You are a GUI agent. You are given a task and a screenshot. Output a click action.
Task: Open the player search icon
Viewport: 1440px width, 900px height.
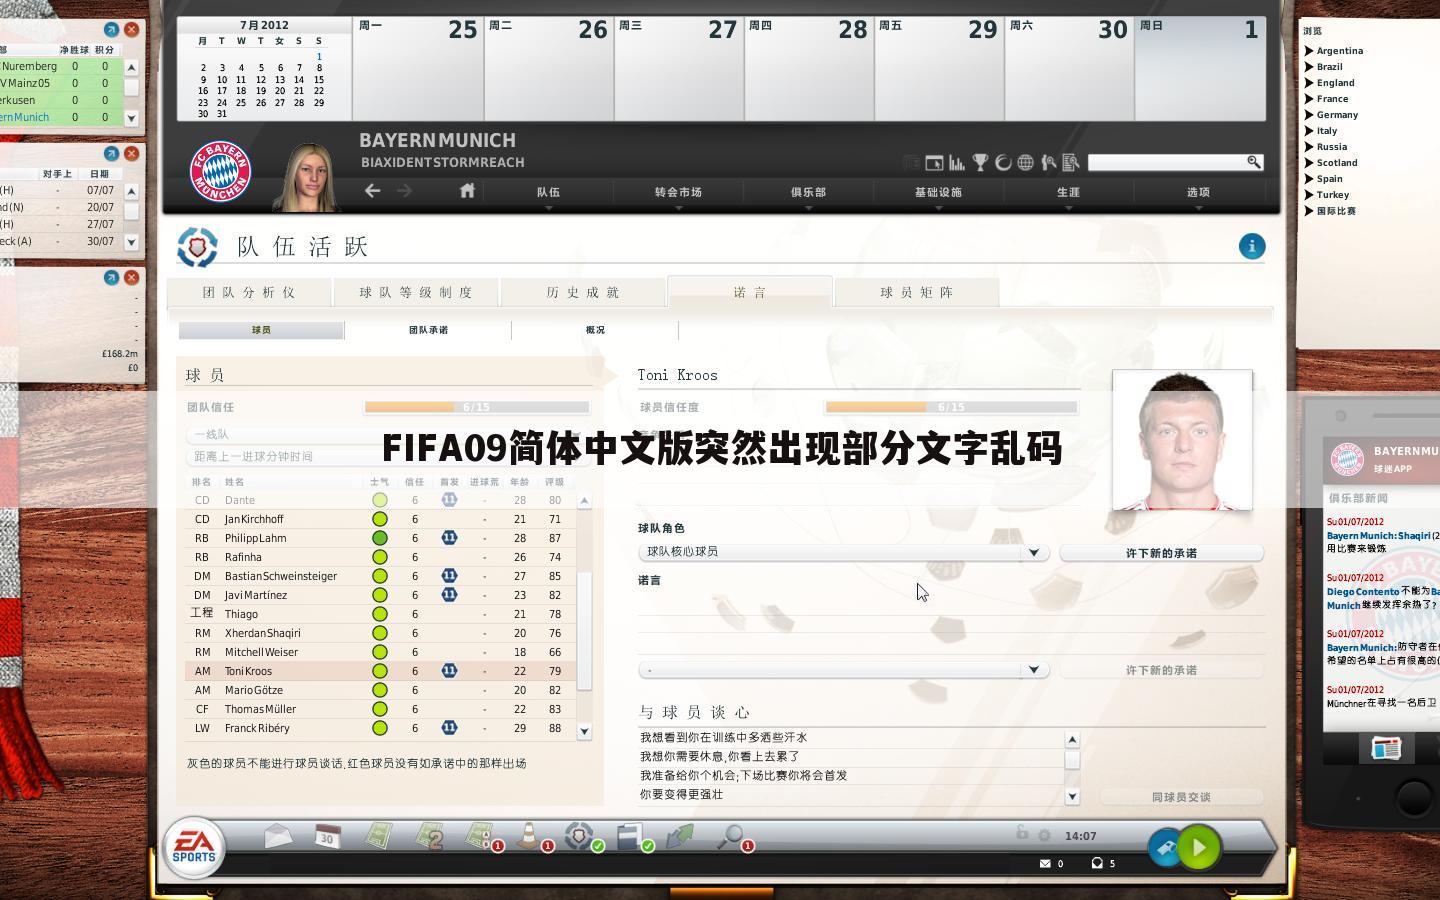(1048, 162)
